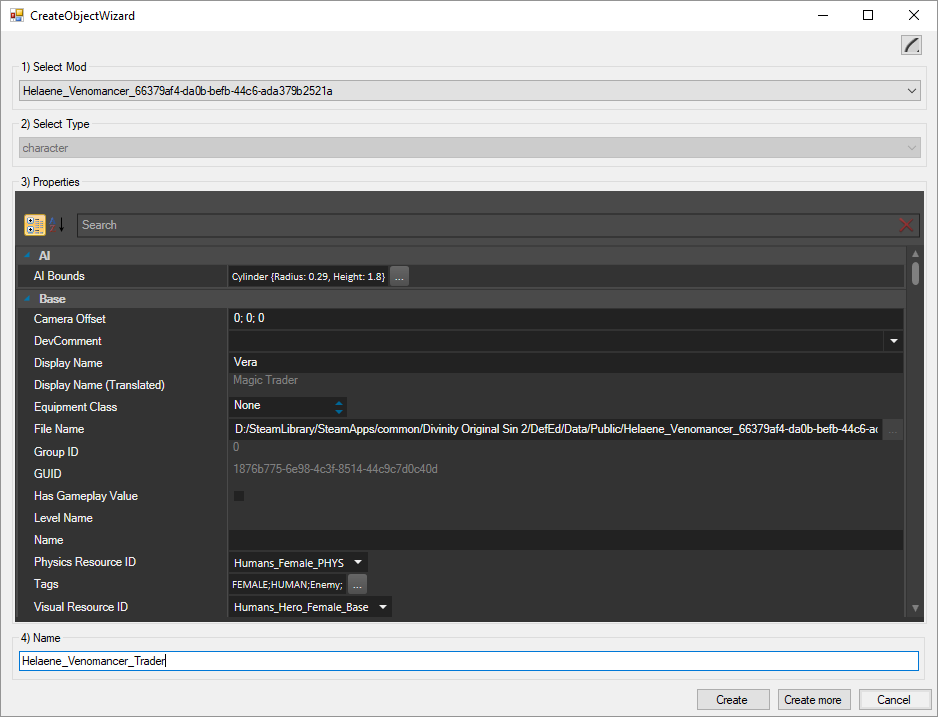Select the DevComment label
Viewport: 938px width, 717px height.
[68, 341]
